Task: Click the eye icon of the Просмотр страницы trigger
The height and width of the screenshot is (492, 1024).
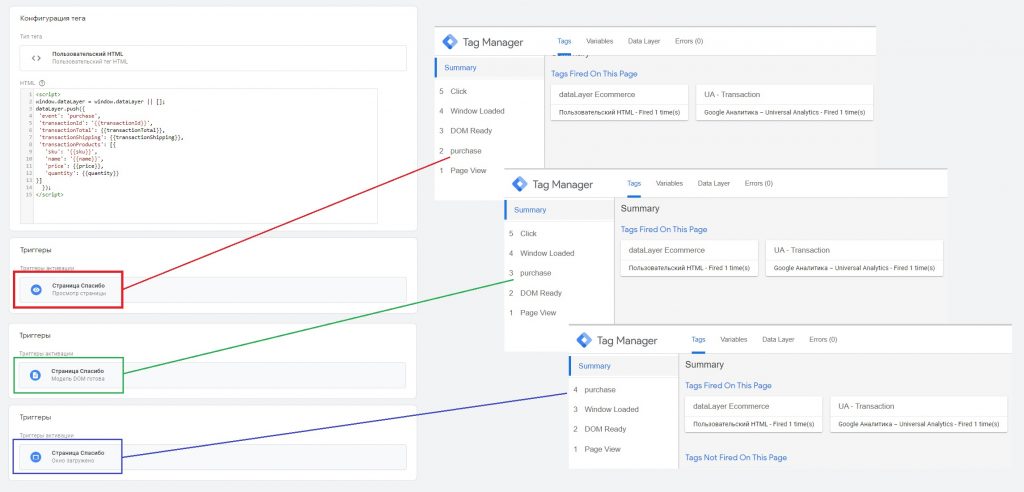Action: (x=36, y=289)
